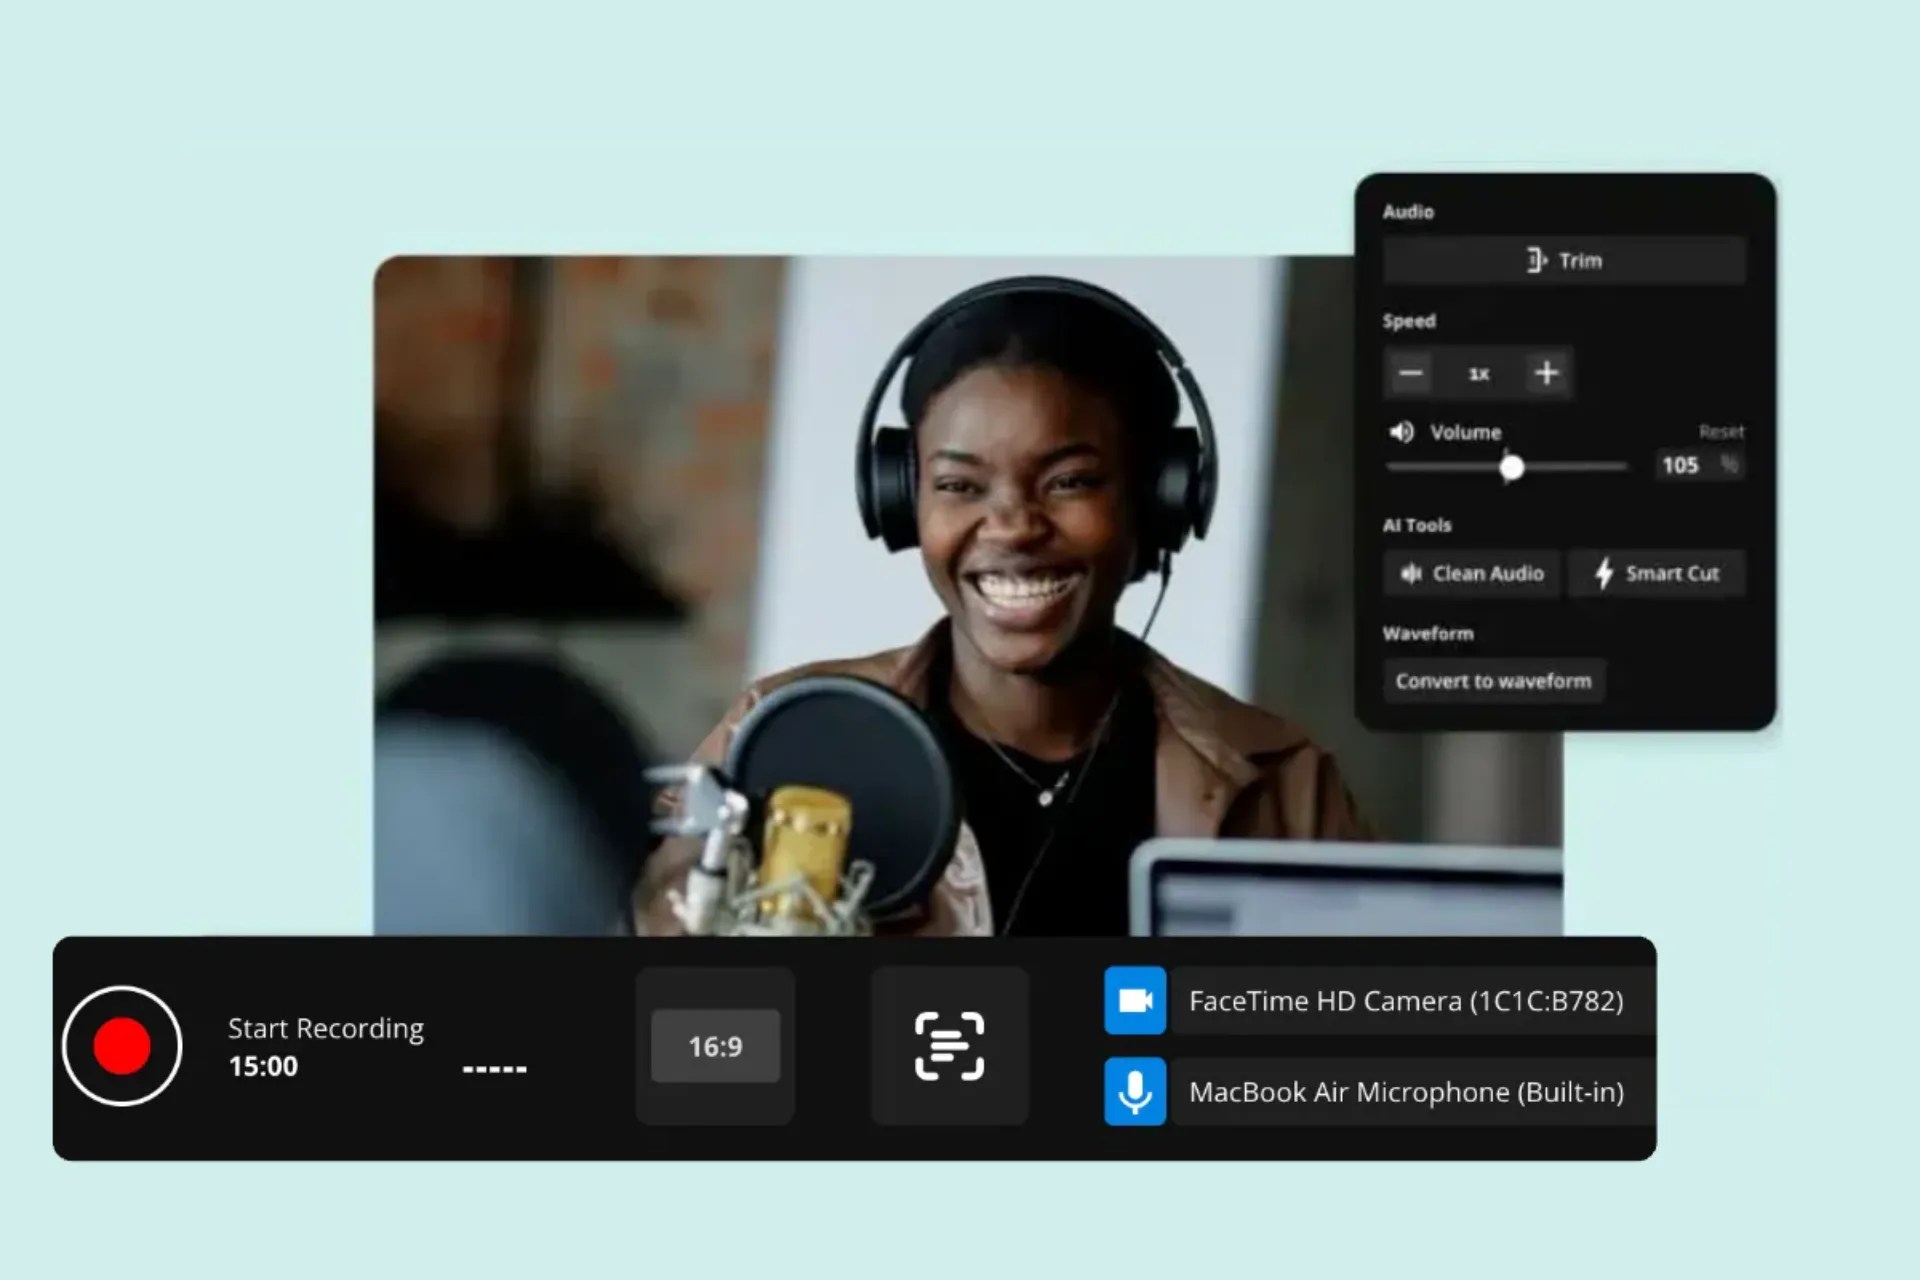Click the 1x speed value
Viewport: 1920px width, 1280px height.
[1478, 373]
